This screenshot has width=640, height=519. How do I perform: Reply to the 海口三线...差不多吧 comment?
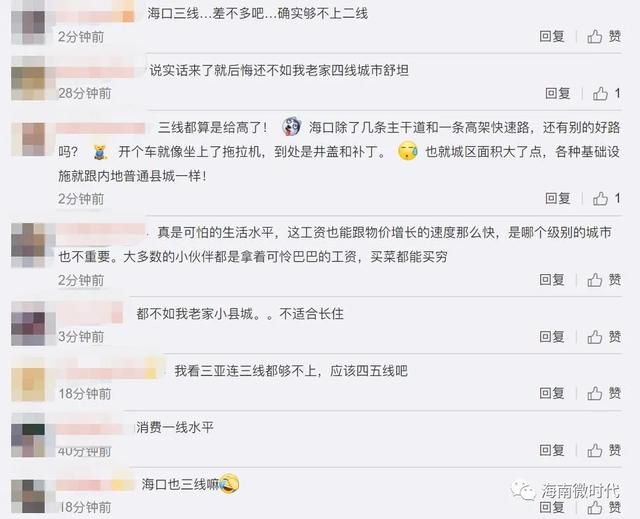click(552, 37)
